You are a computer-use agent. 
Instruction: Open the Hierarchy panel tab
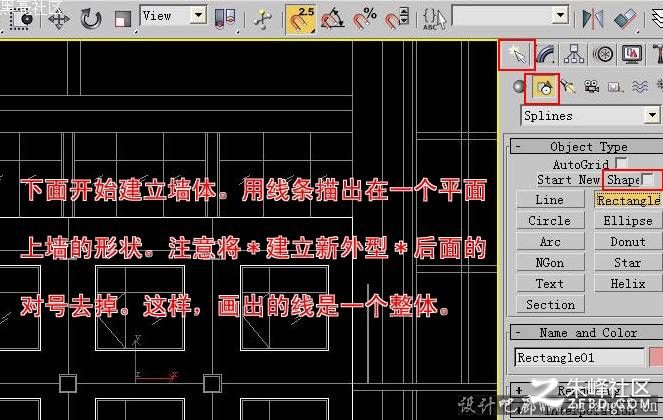pyautogui.click(x=574, y=55)
